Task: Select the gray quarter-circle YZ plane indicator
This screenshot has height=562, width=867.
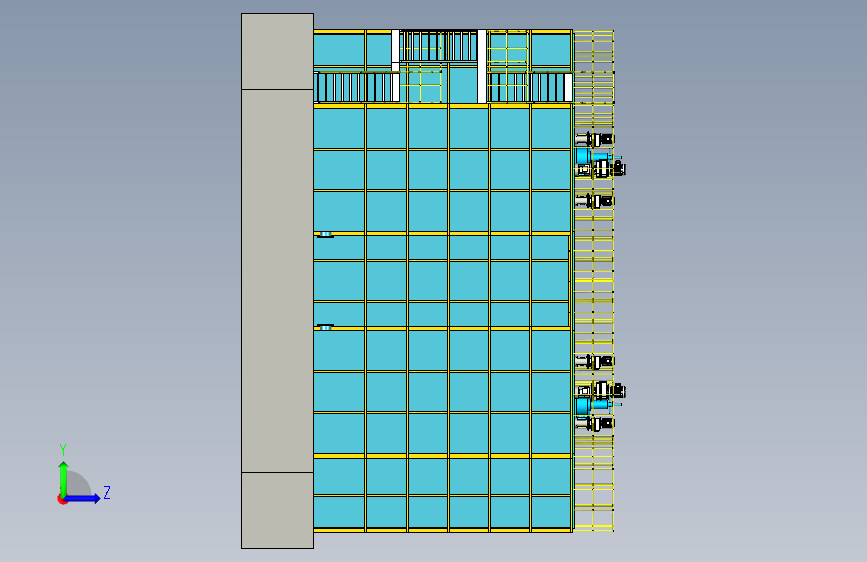Action: [x=77, y=484]
